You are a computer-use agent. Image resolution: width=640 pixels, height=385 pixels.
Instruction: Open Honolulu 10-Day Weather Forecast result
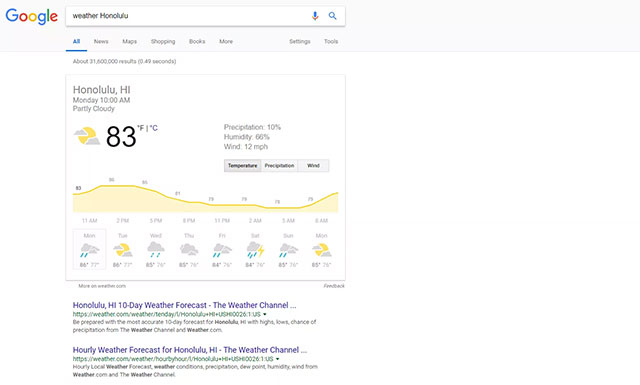(x=184, y=305)
